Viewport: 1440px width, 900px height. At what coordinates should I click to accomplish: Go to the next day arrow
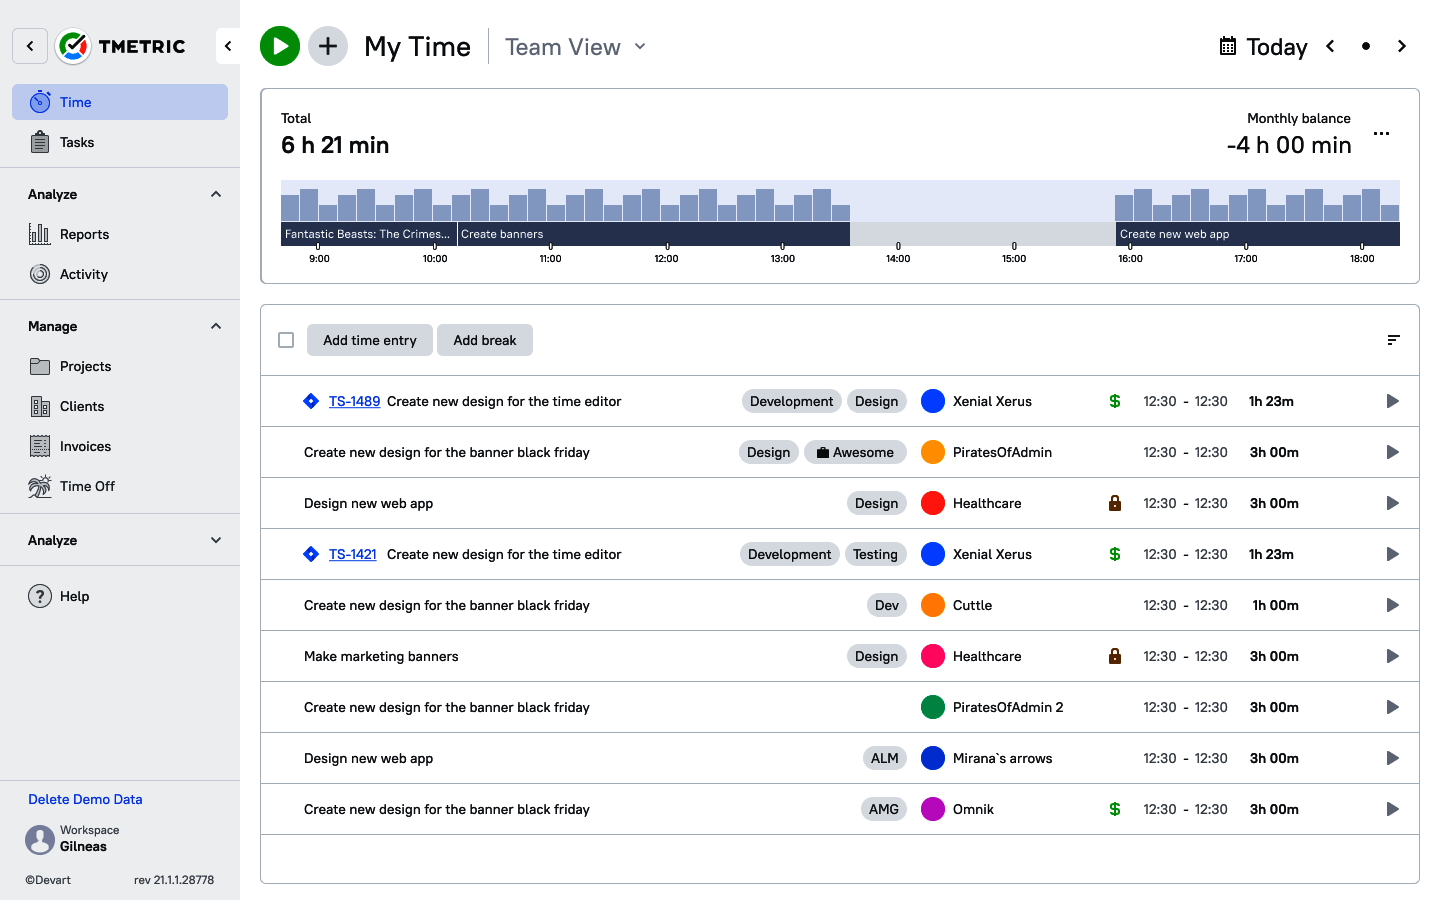[x=1401, y=46]
